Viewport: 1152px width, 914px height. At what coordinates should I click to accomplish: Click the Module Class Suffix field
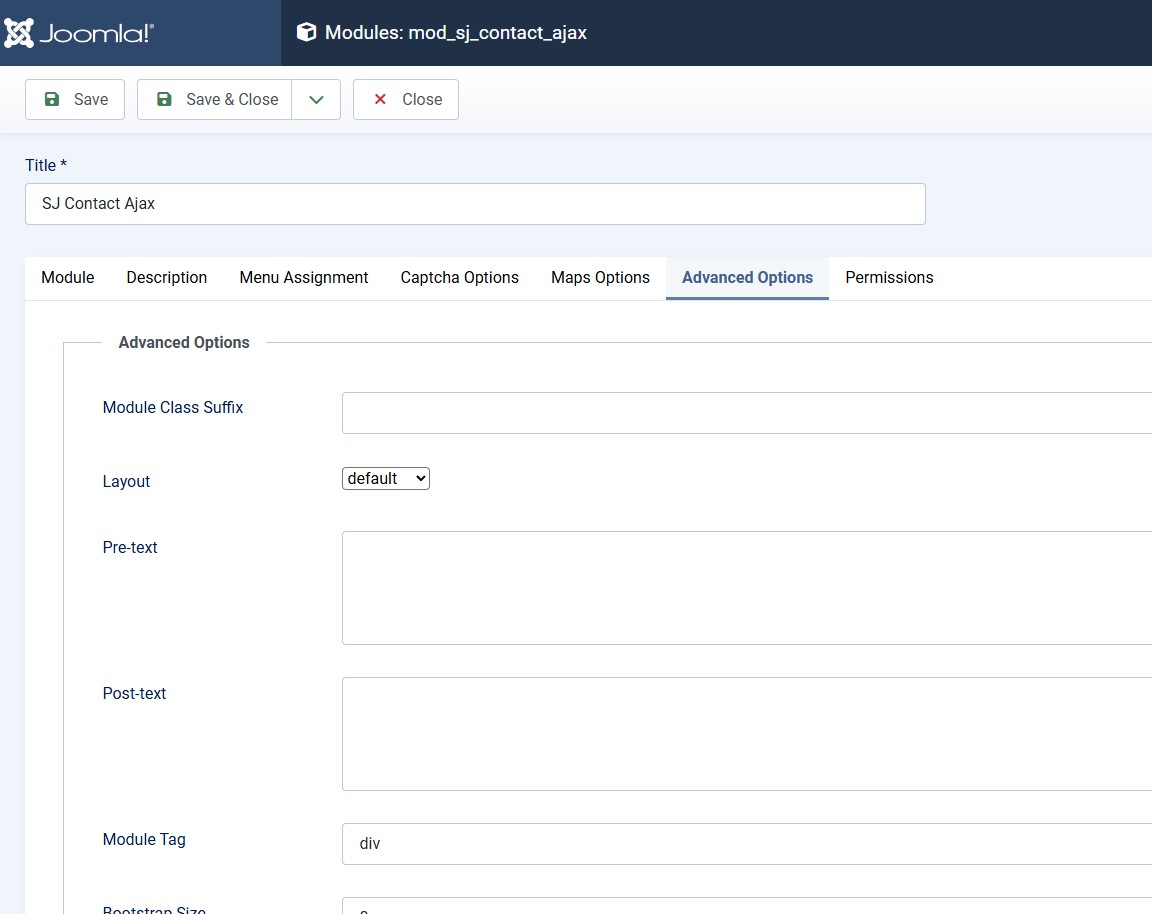point(746,413)
